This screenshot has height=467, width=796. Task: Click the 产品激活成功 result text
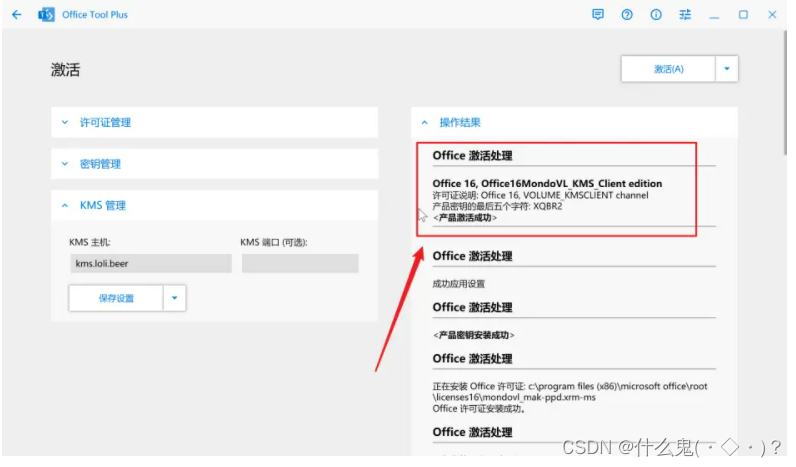(465, 218)
